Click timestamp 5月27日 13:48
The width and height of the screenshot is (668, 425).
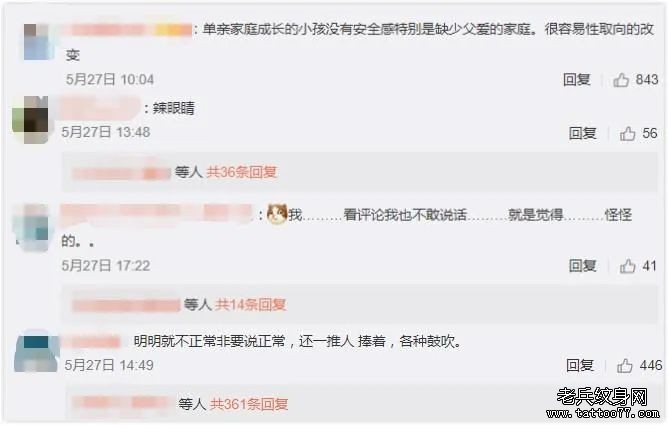[106, 132]
